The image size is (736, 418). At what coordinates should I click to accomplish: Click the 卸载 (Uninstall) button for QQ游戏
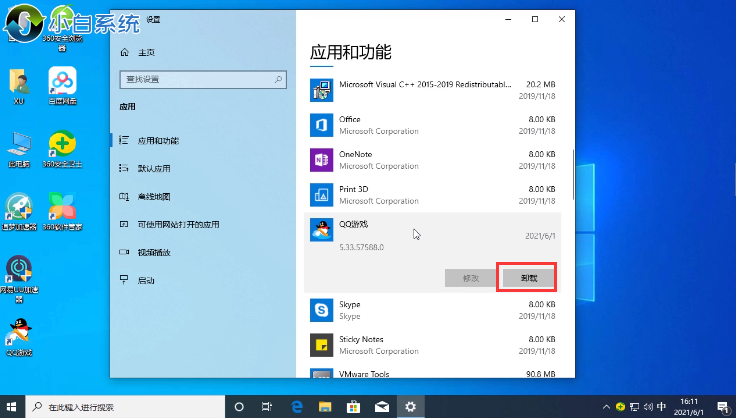click(526, 277)
